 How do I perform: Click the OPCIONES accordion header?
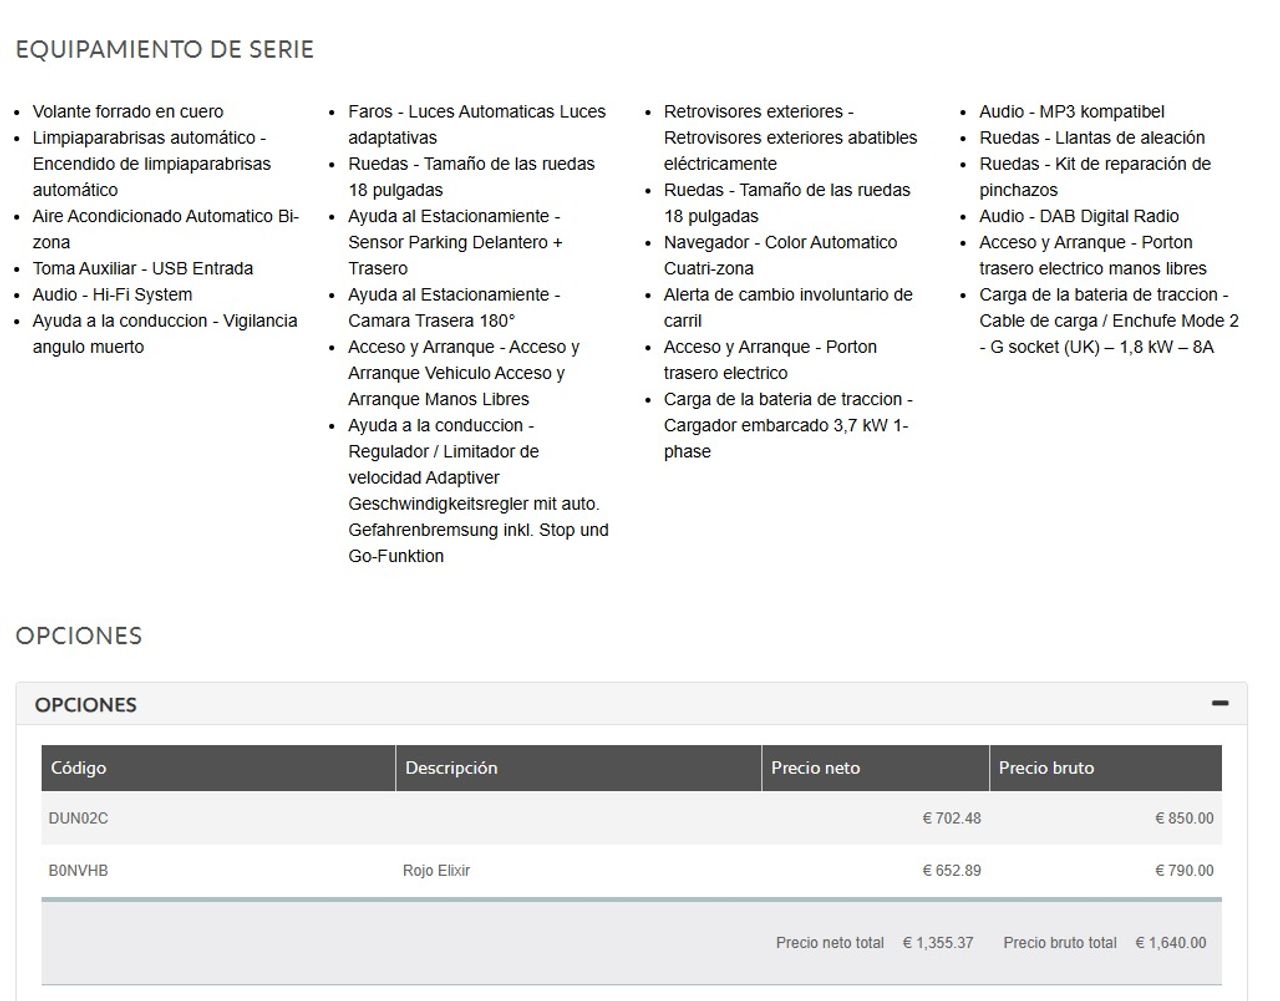[x=631, y=704]
